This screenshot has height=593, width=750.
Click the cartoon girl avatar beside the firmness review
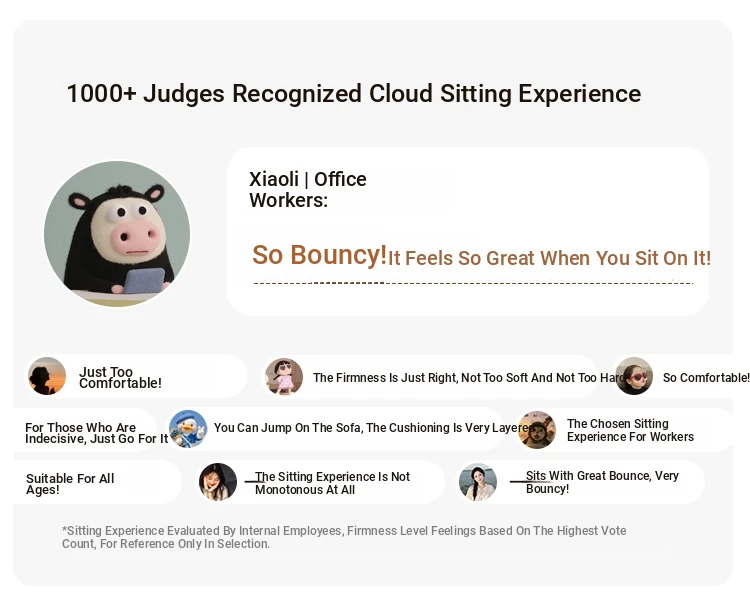(x=284, y=377)
